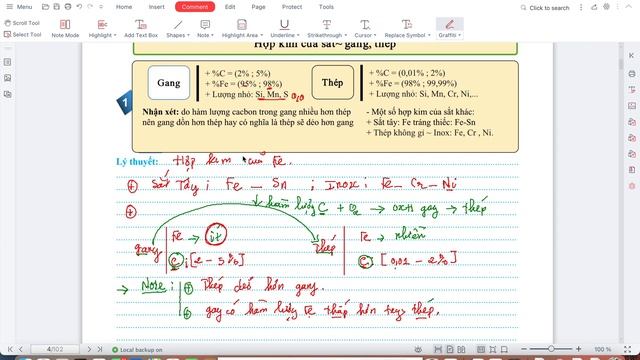Open the Protect tab
The width and height of the screenshot is (640, 360).
(292, 7)
